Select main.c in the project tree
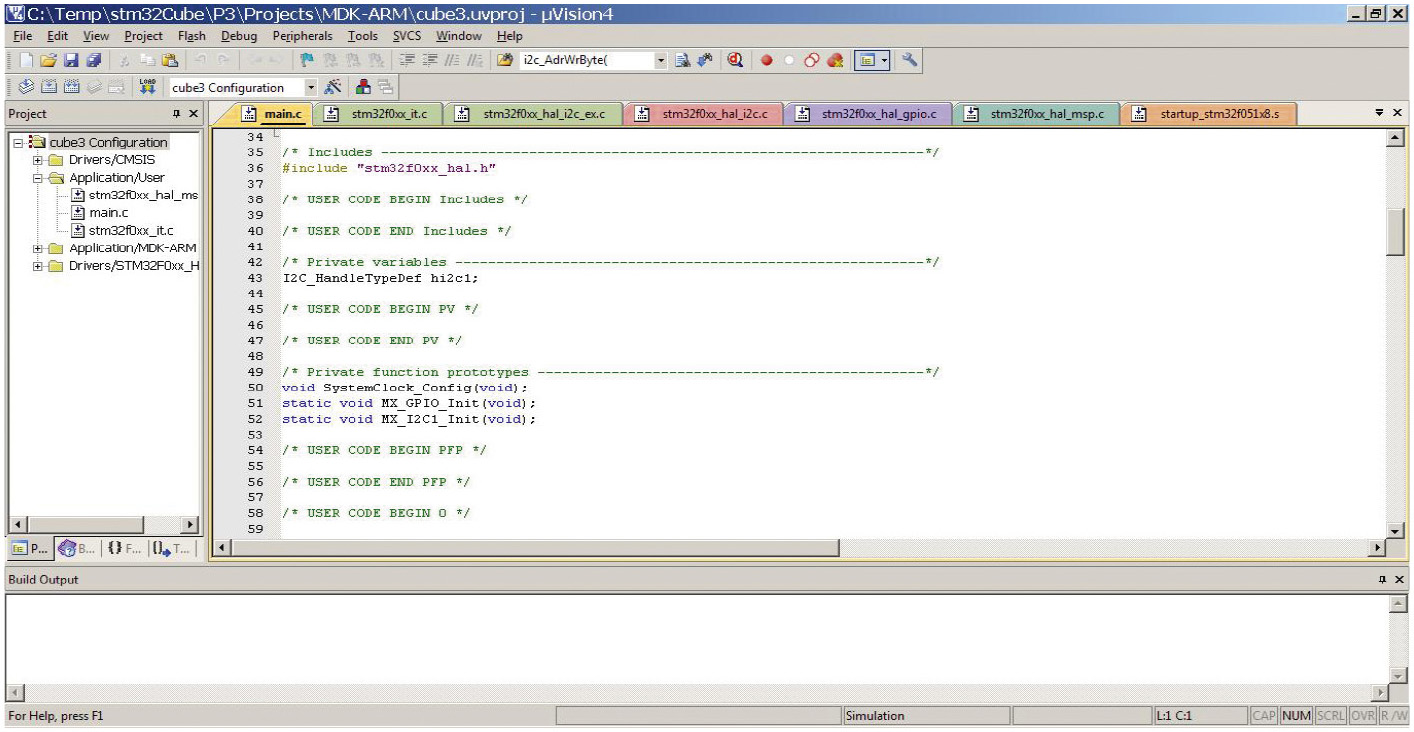This screenshot has height=732, width=1414. (108, 213)
